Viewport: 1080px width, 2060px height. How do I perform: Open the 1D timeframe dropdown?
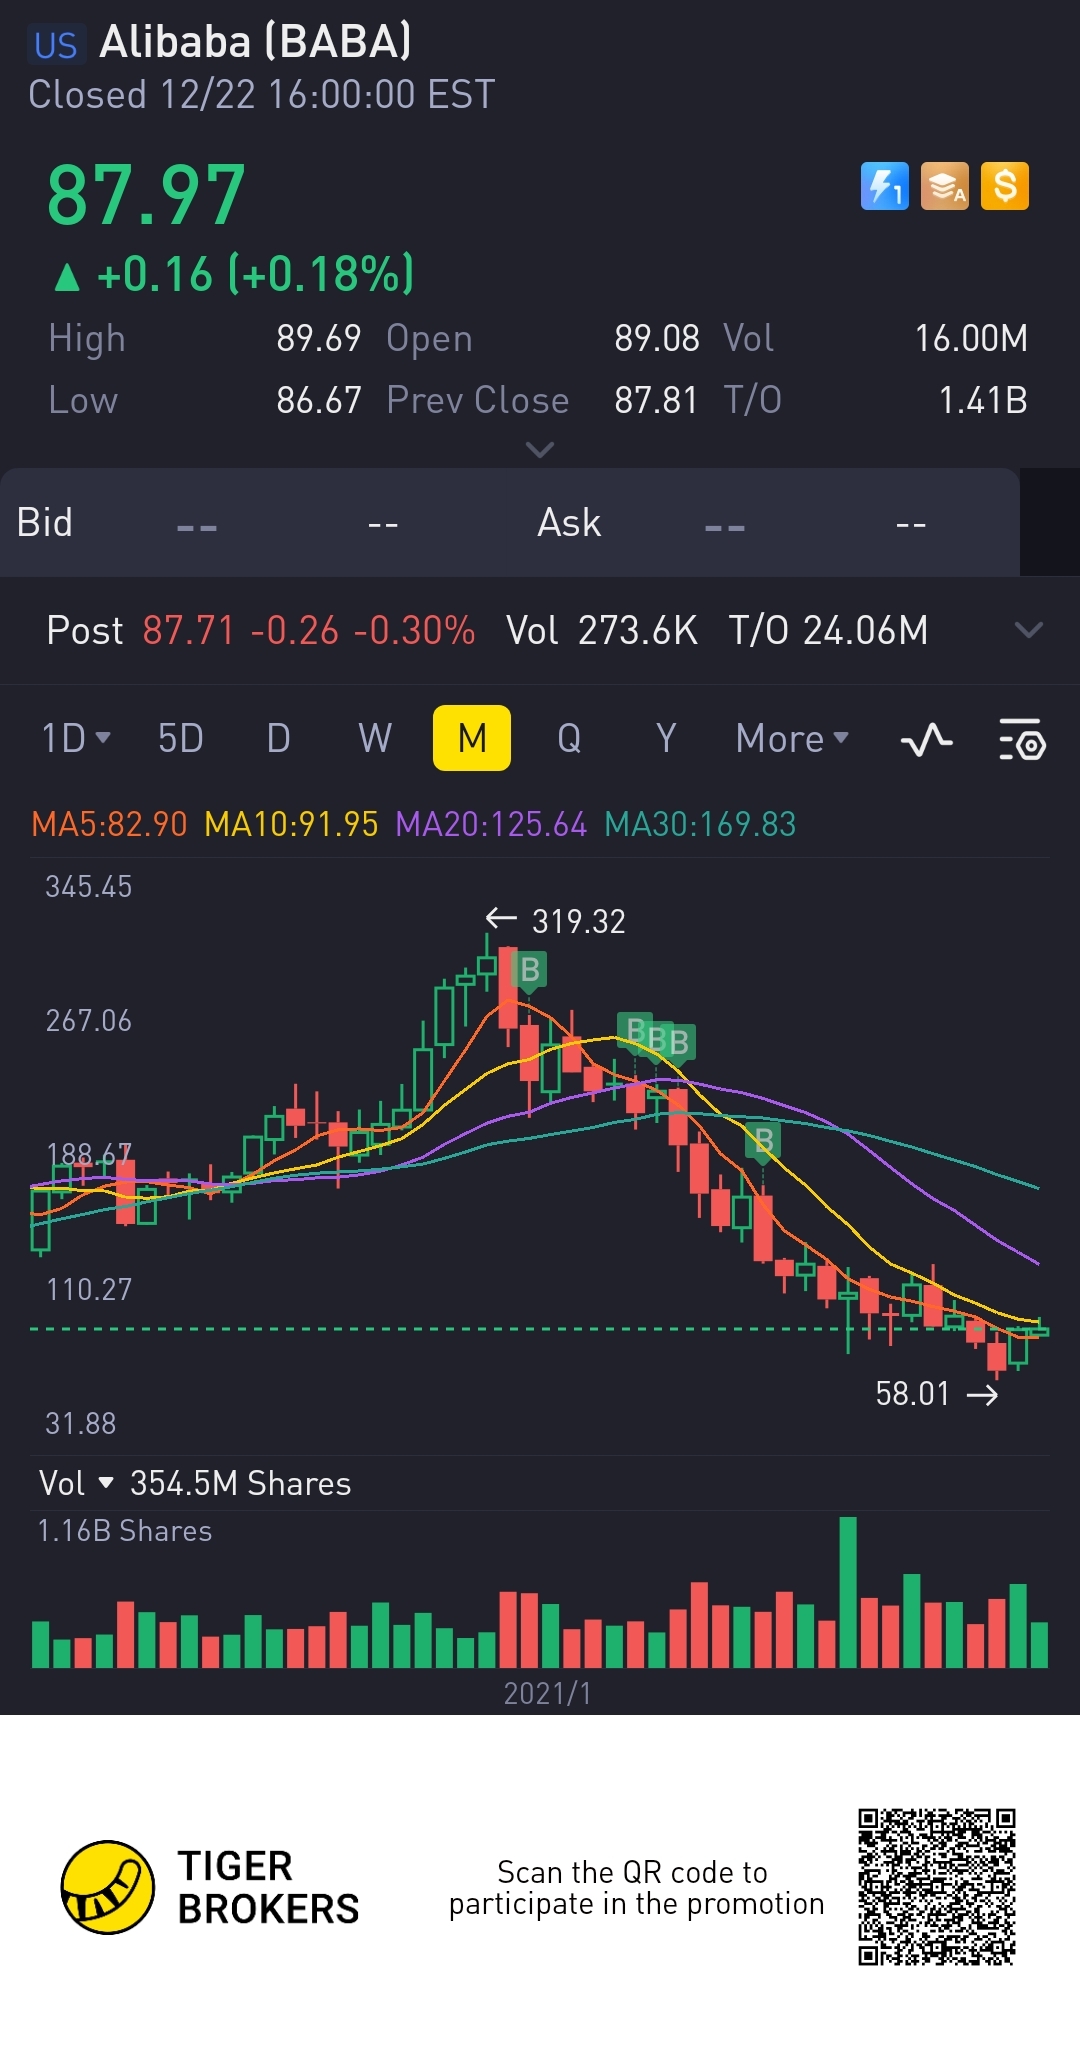pos(76,739)
